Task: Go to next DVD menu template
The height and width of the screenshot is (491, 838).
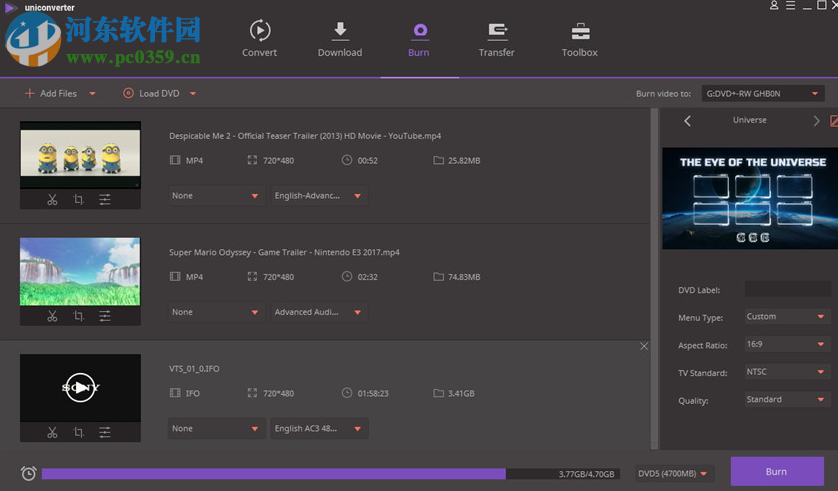Action: coord(816,121)
